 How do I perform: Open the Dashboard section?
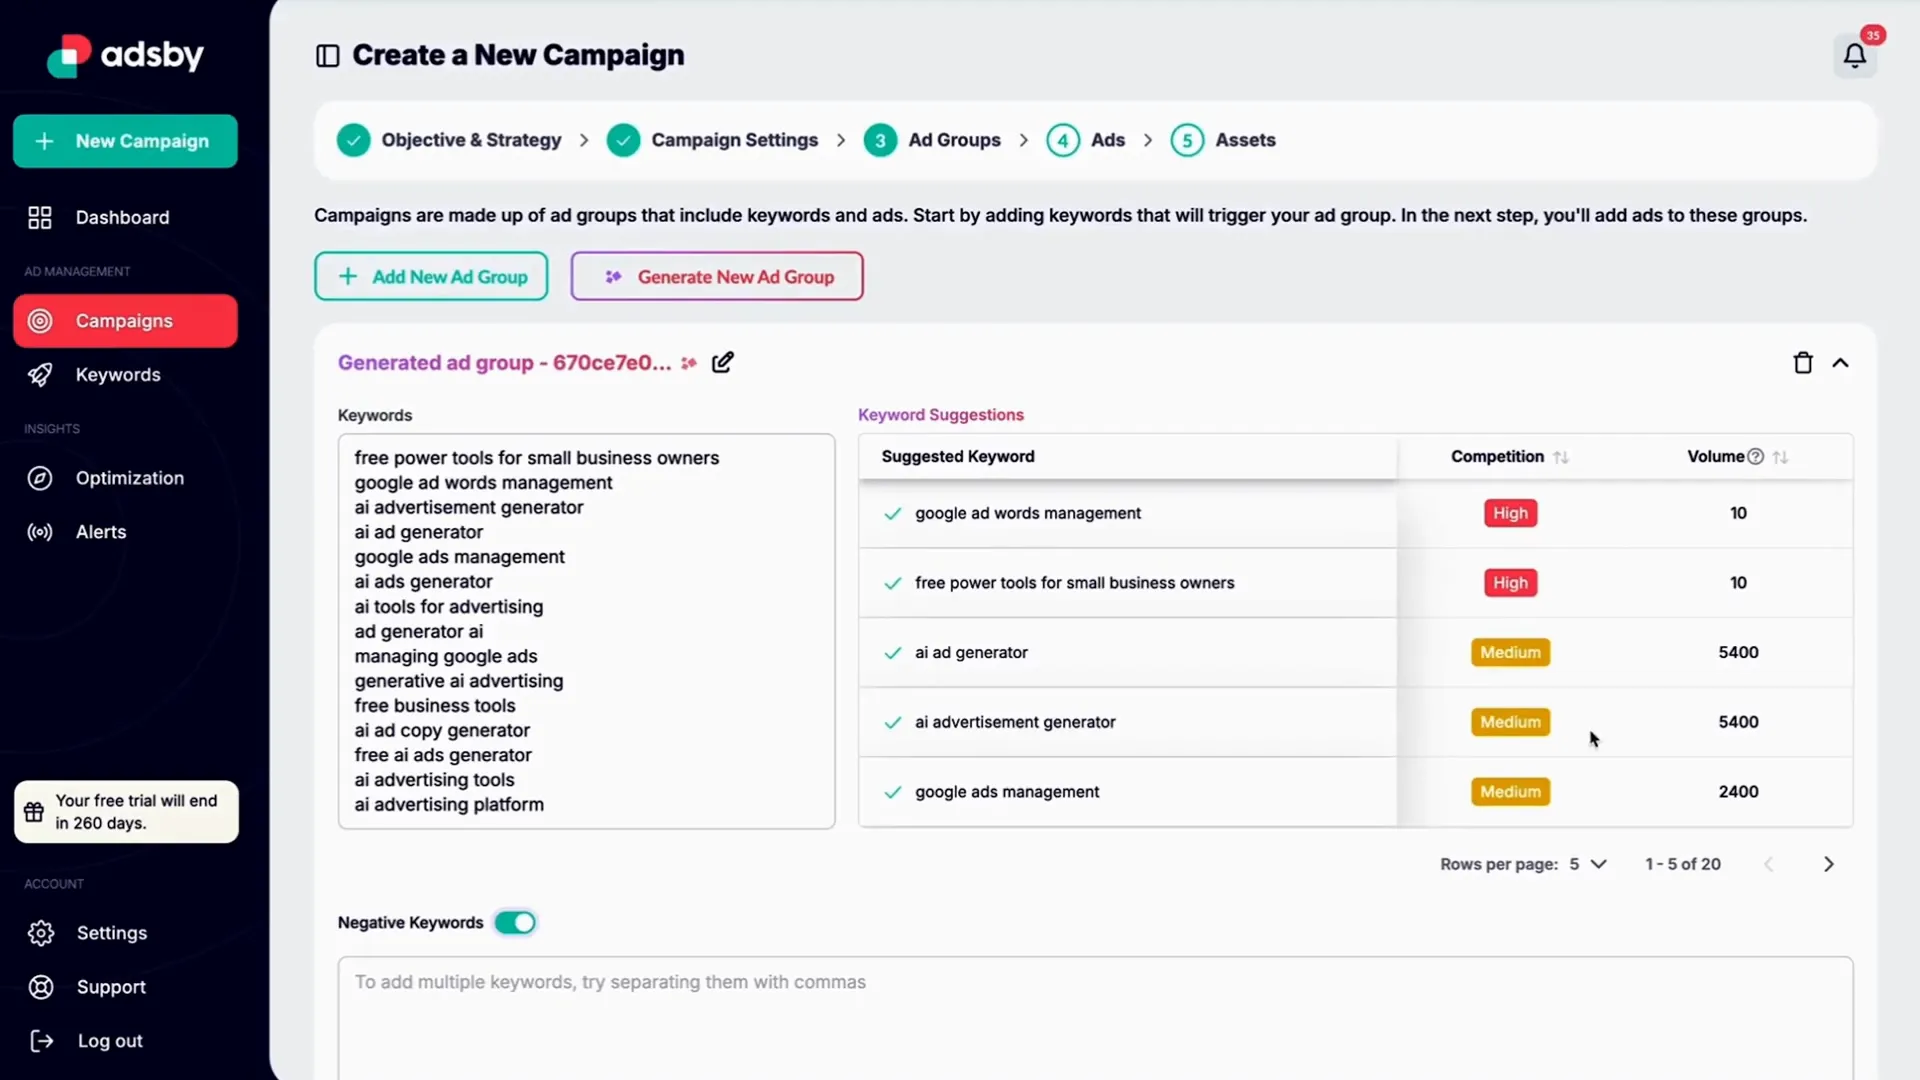point(121,218)
